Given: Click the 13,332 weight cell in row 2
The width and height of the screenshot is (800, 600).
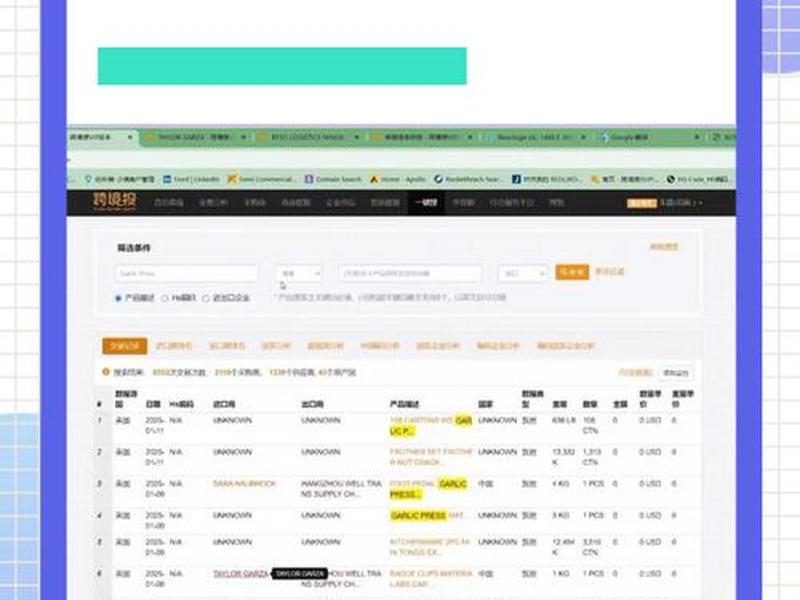Looking at the screenshot, I should 563,457.
